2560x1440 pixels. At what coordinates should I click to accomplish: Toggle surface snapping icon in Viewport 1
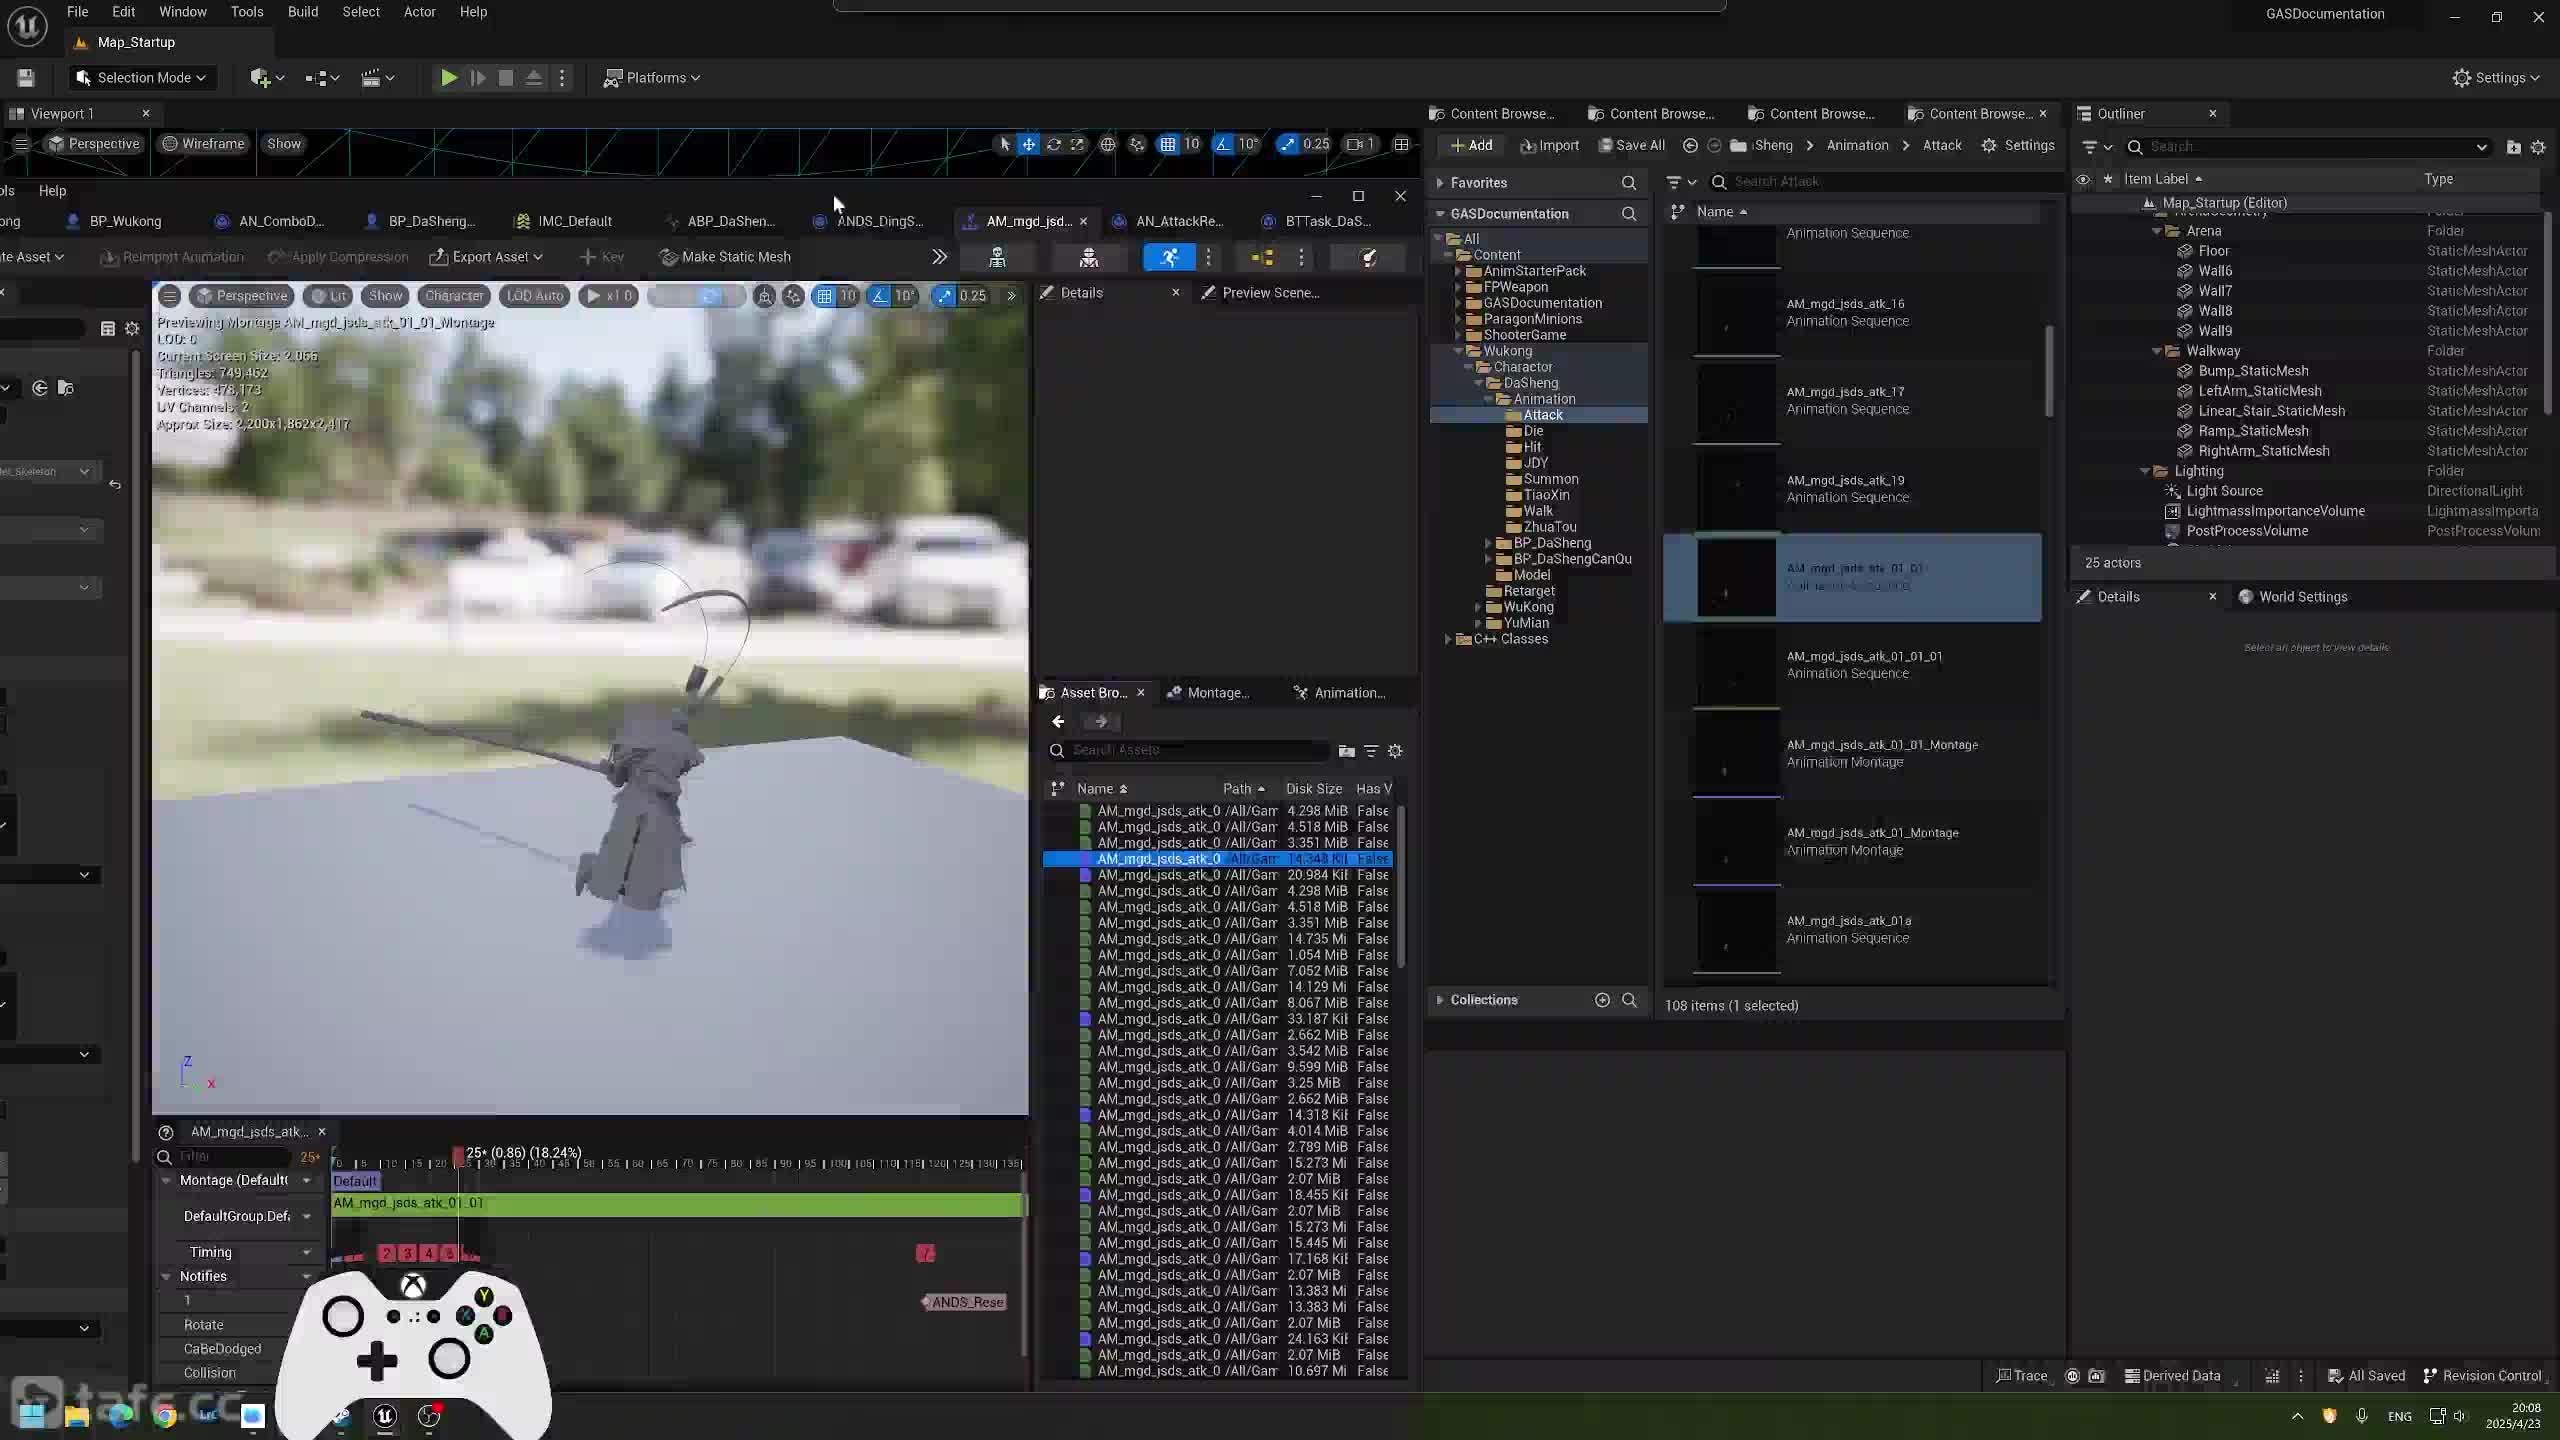point(1137,144)
